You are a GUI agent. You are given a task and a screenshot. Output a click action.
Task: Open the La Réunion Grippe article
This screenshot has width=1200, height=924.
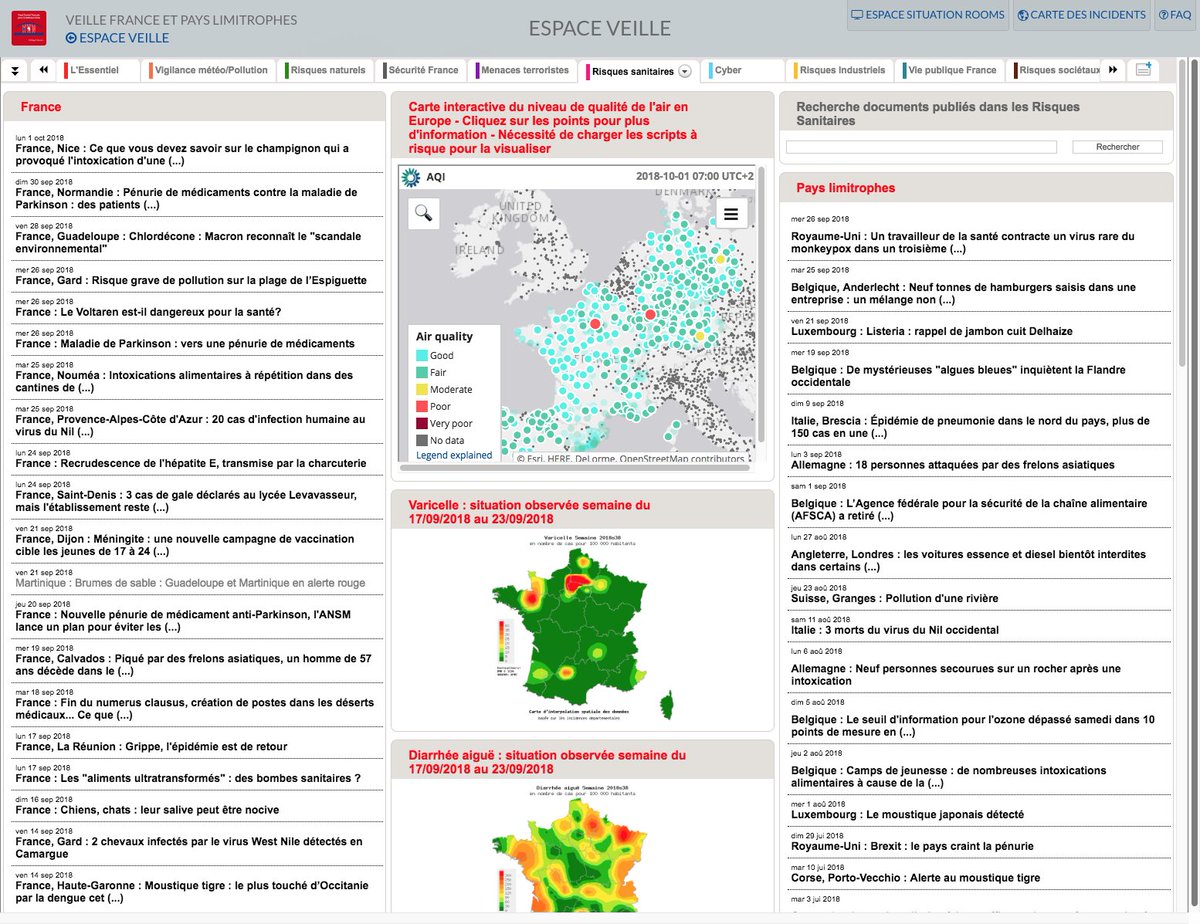[x=151, y=746]
